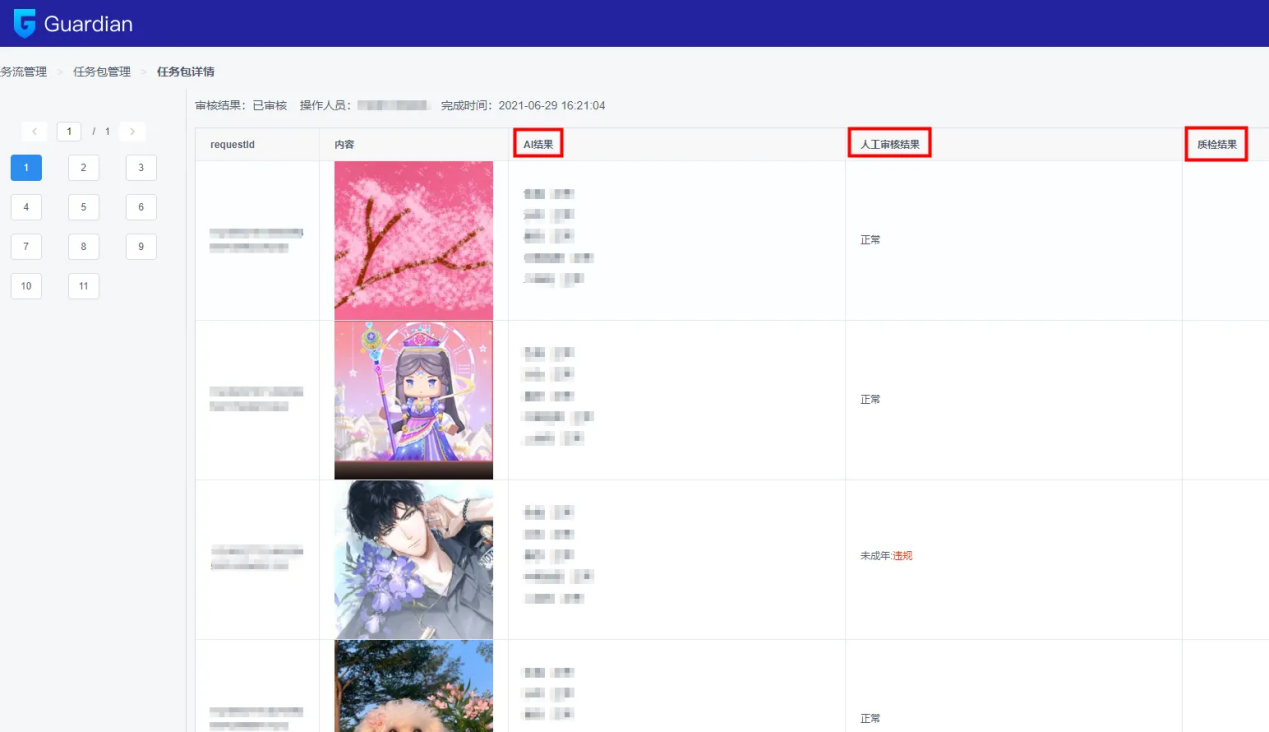The image size is (1269, 732).
Task: Open the fluffy dog photo thumbnail
Action: click(x=414, y=687)
